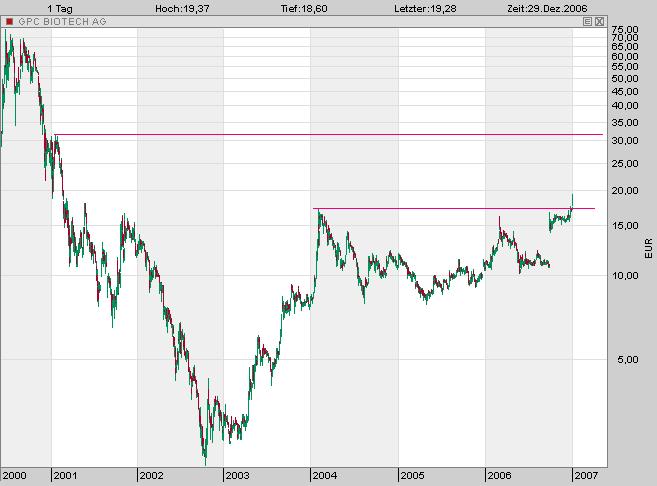Click the 10,00 price axis label

625,275
